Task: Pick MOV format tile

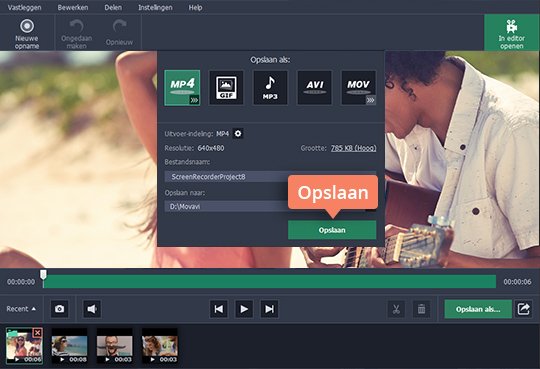Action: (359, 88)
